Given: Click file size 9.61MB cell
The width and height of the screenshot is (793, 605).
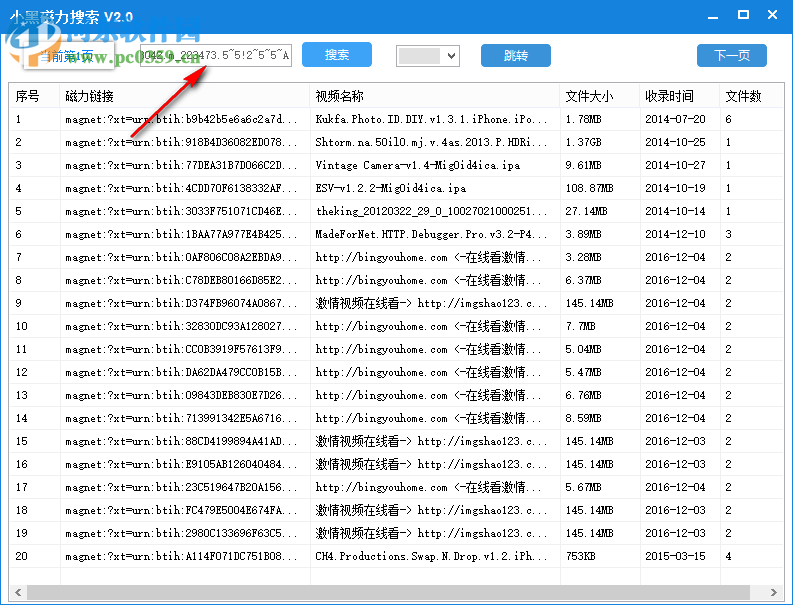Looking at the screenshot, I should click(x=583, y=165).
